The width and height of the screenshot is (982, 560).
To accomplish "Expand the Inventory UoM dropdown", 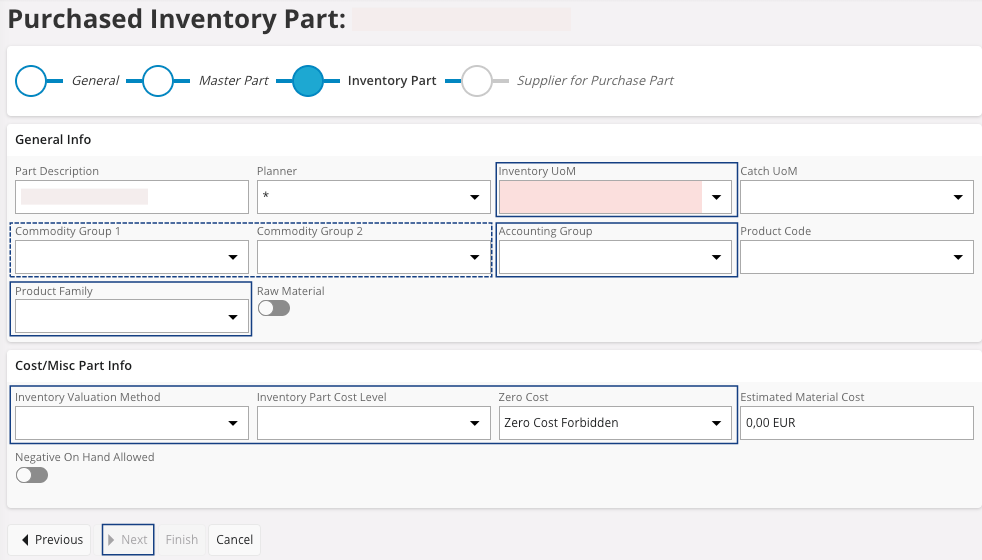I will click(716, 198).
